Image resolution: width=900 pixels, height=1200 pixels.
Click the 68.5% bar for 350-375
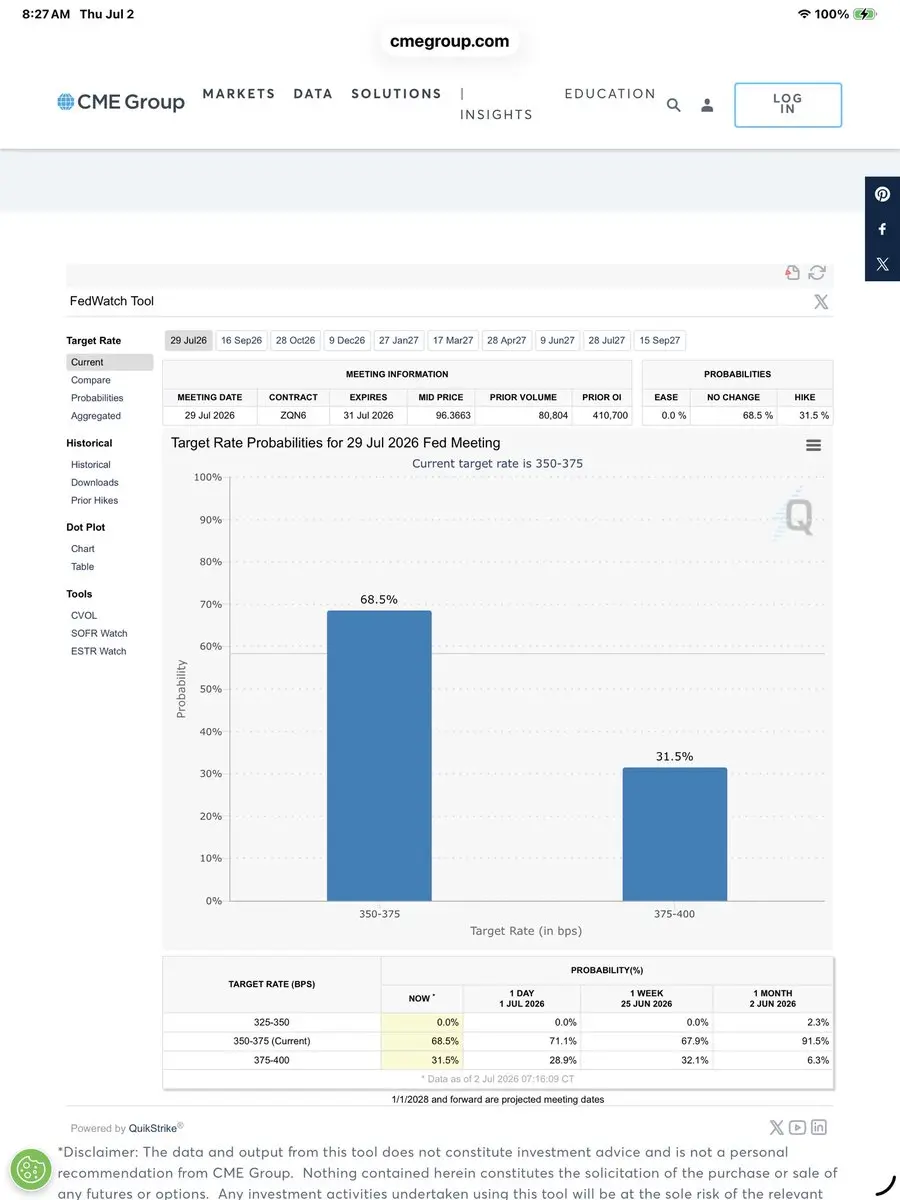(379, 756)
